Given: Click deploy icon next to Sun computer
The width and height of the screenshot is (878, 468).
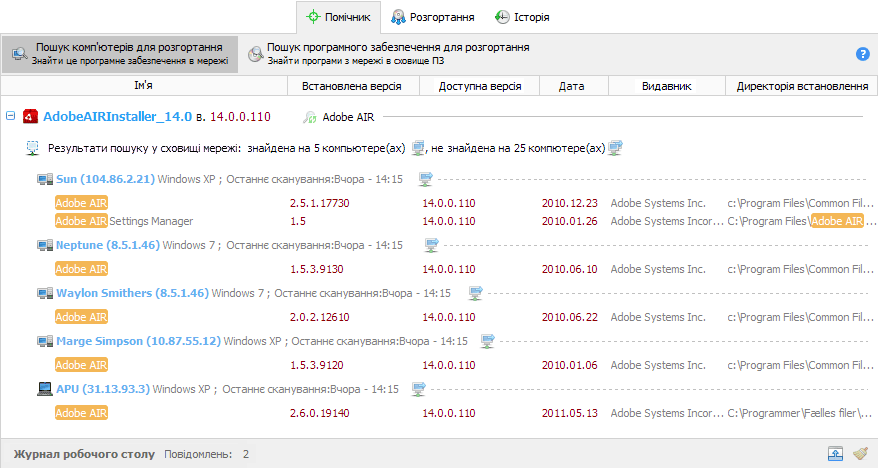Looking at the screenshot, I should (427, 179).
